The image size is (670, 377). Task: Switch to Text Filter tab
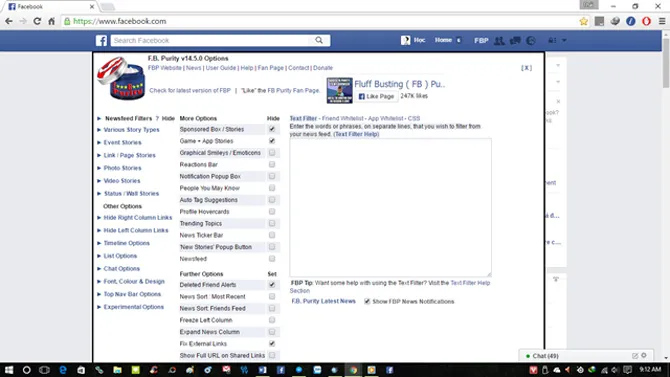coord(303,118)
